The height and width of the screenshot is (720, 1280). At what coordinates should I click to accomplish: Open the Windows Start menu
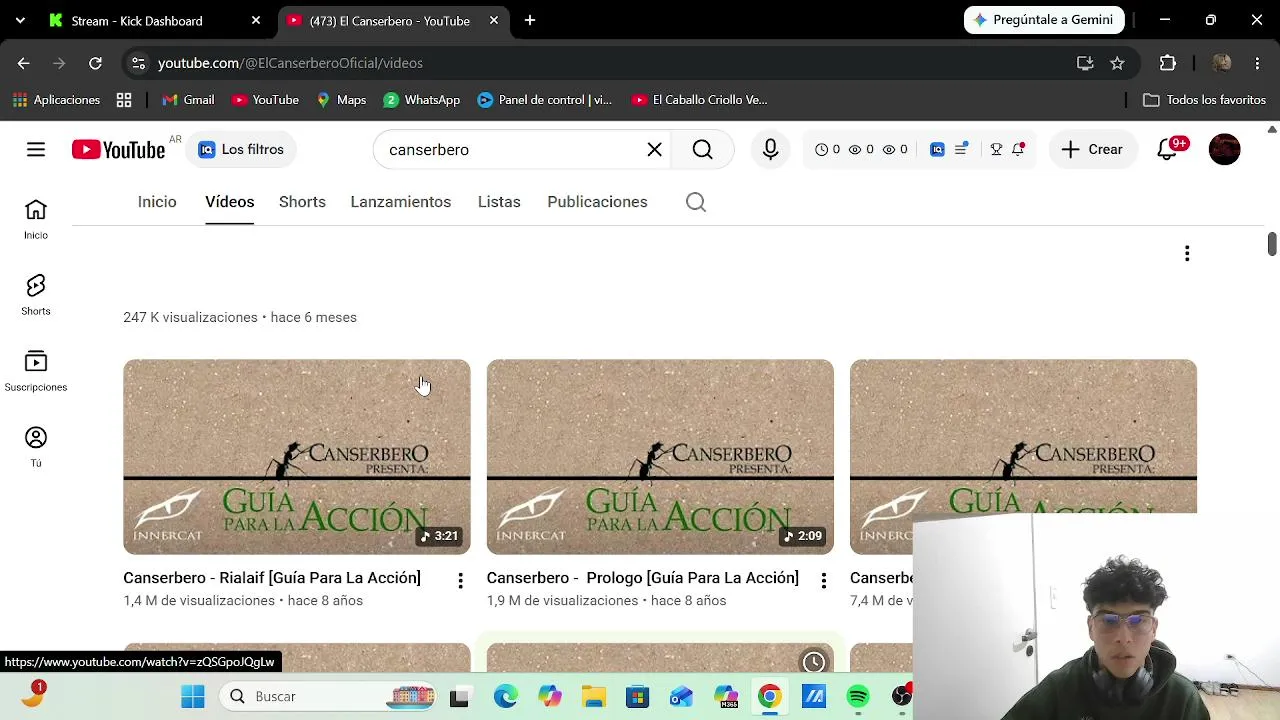193,696
